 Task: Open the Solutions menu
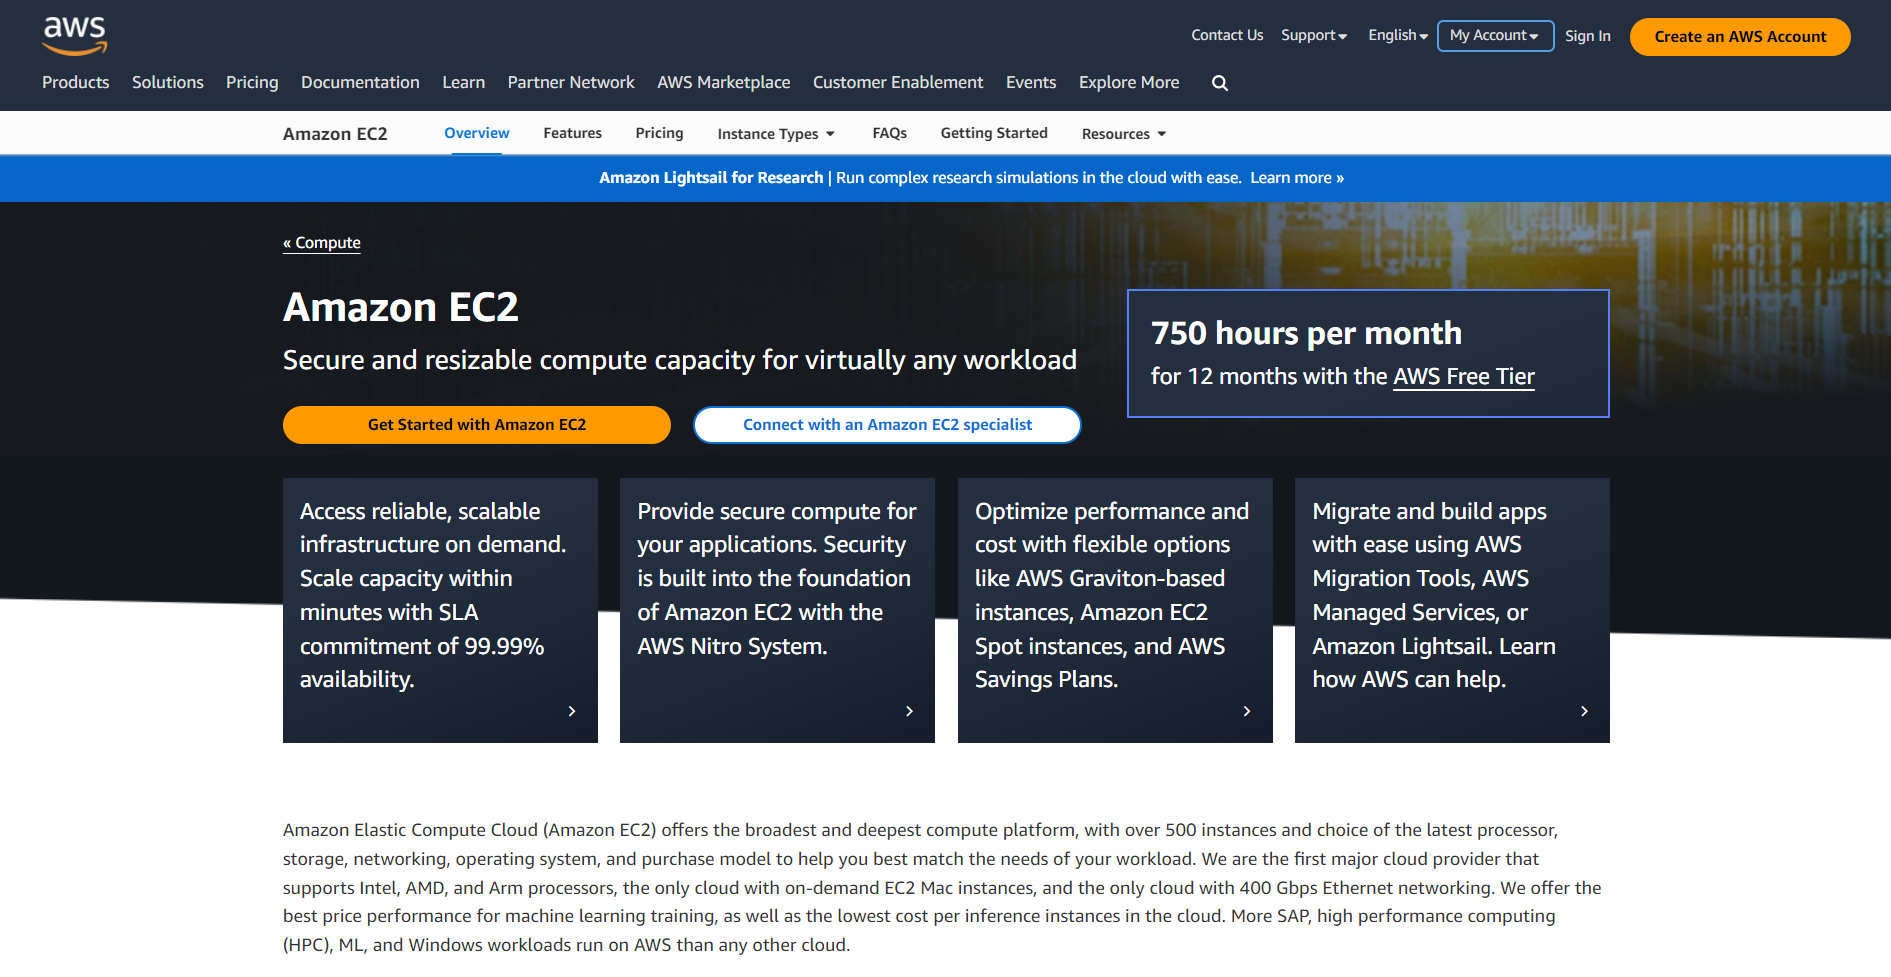coord(168,82)
